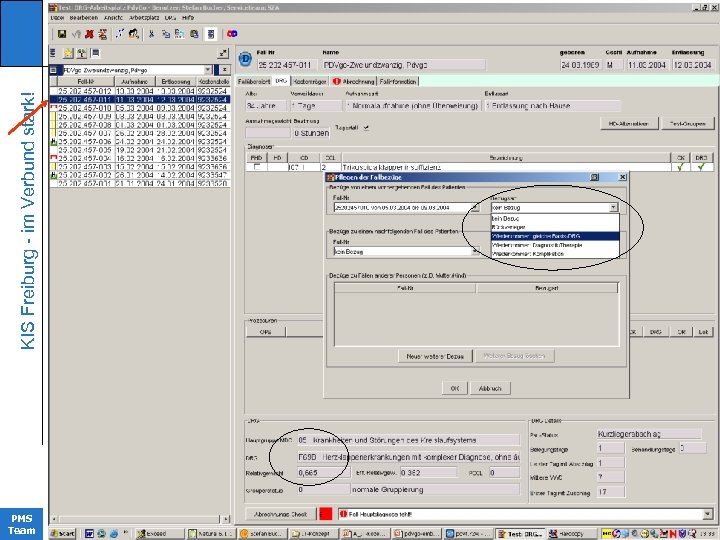Select 'Wiederaufnahme: Diagnostik/Therapie' option

tap(555, 245)
